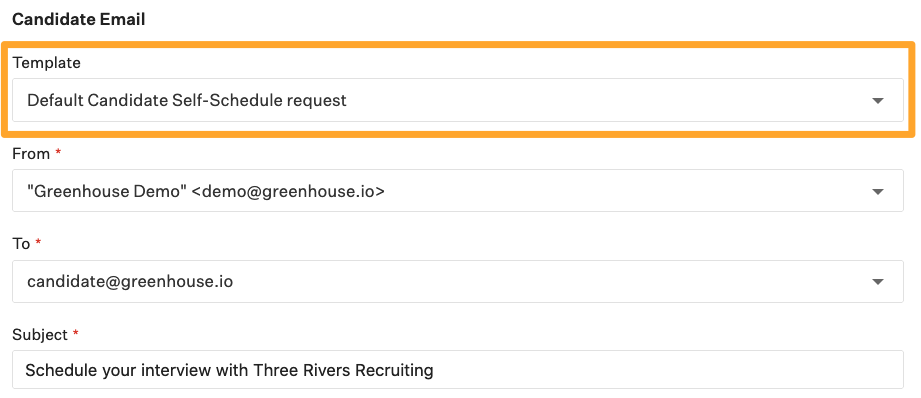This screenshot has width=921, height=398.
Task: Open the Template combo box
Action: (x=458, y=100)
